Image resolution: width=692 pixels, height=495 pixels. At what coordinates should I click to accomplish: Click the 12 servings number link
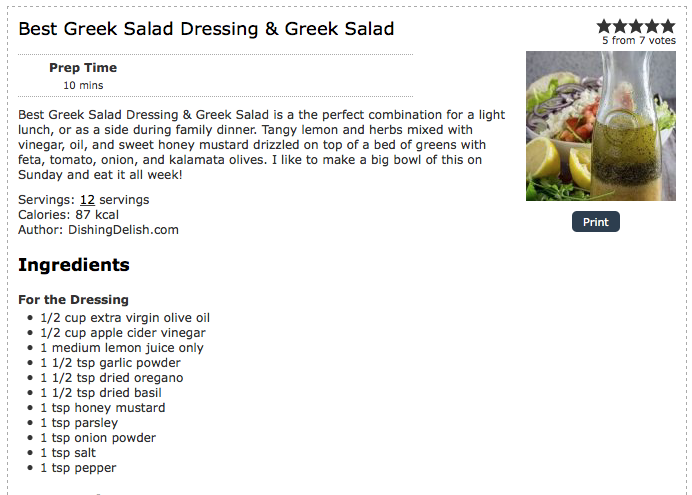[87, 200]
